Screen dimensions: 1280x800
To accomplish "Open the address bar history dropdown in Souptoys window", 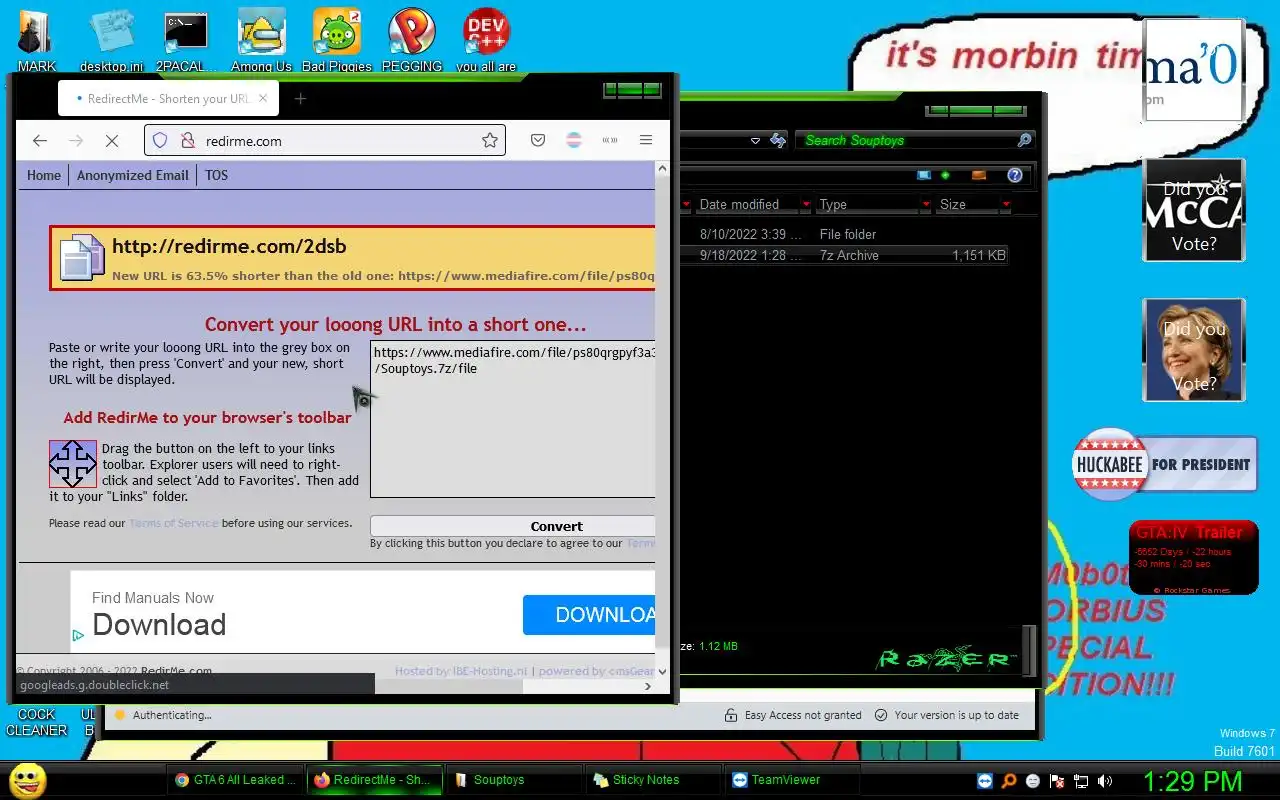I will 755,141.
